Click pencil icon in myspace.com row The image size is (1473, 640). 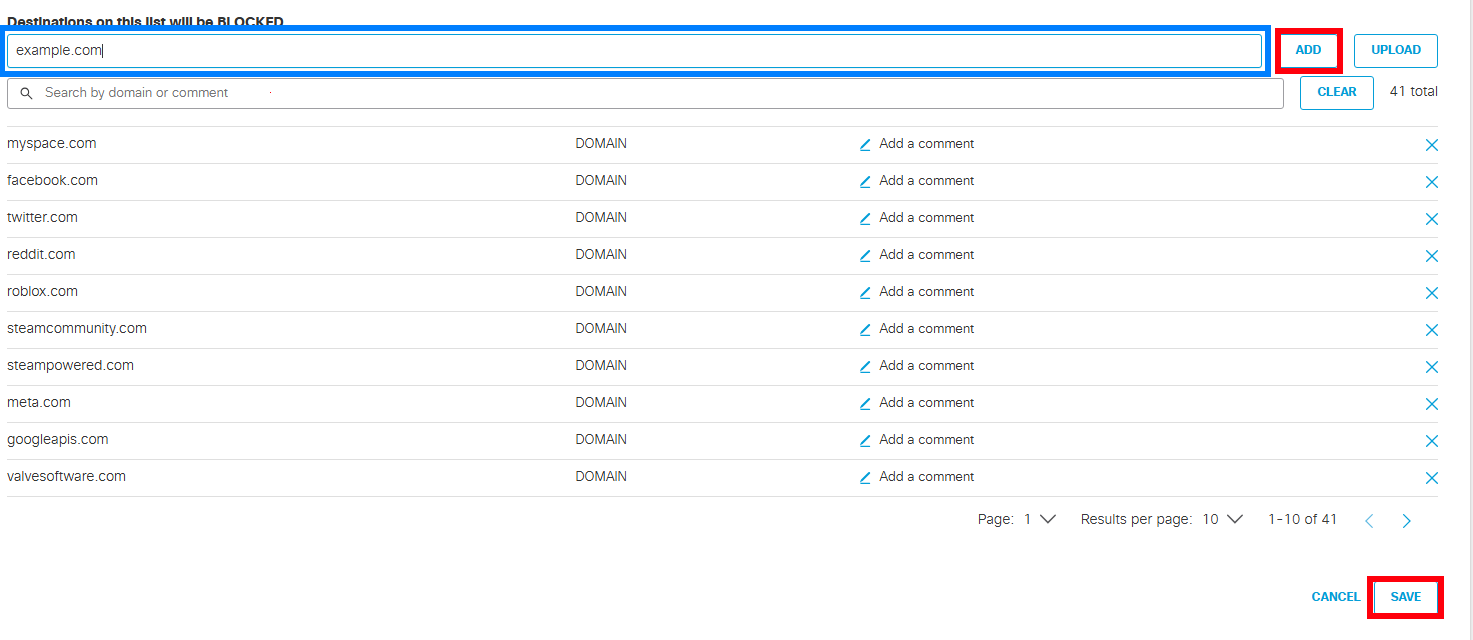coord(865,144)
